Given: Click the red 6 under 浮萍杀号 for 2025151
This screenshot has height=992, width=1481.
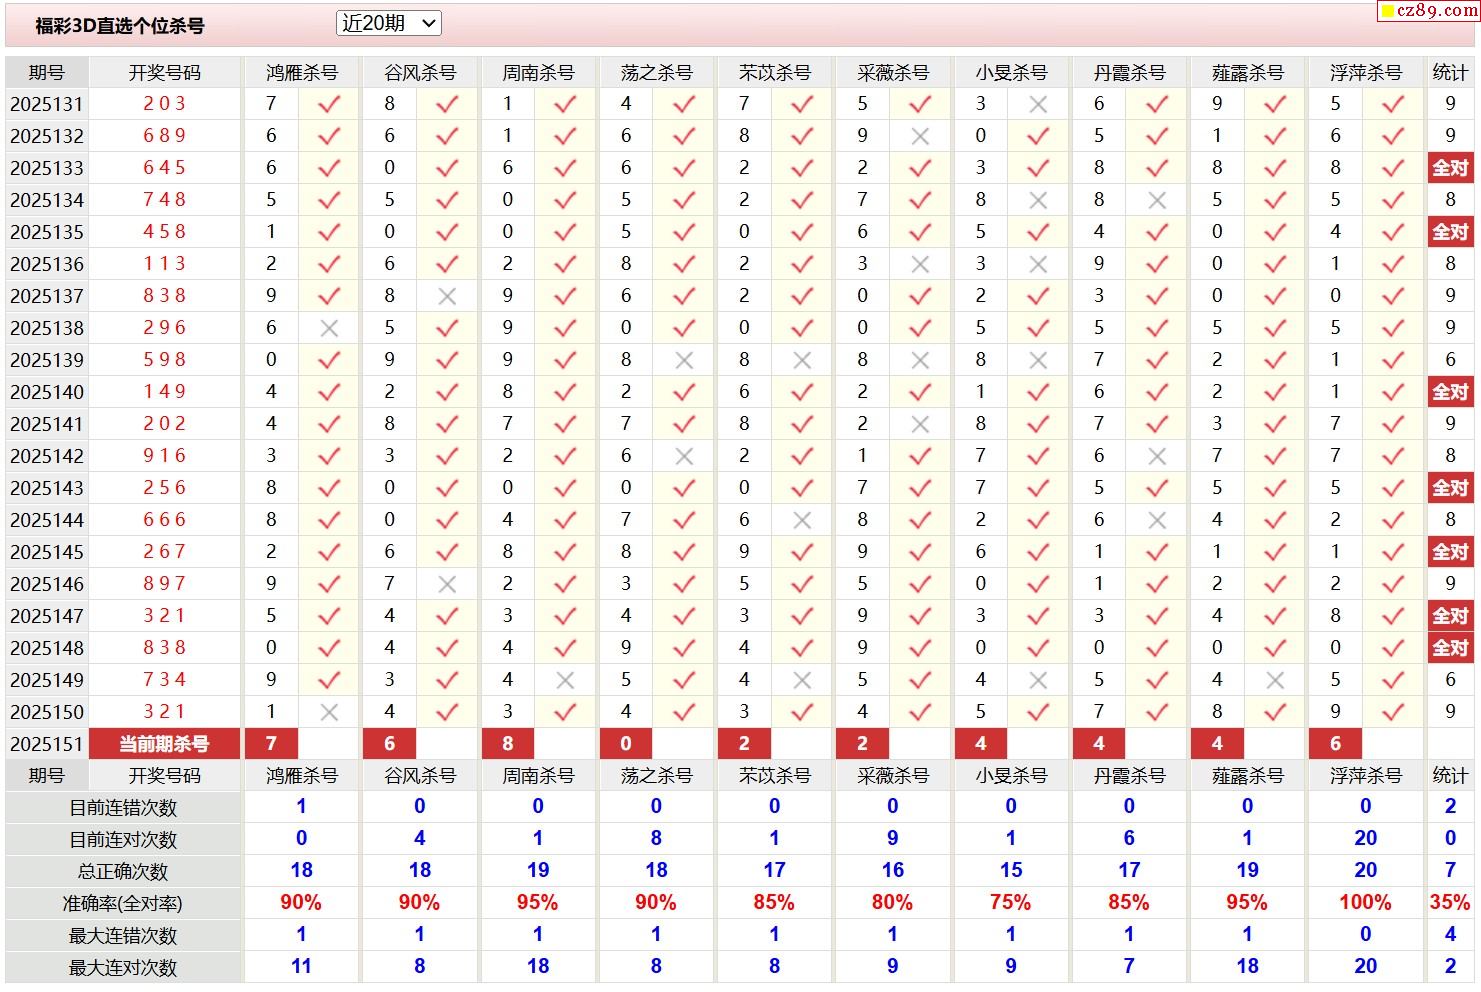Looking at the screenshot, I should 1335,744.
